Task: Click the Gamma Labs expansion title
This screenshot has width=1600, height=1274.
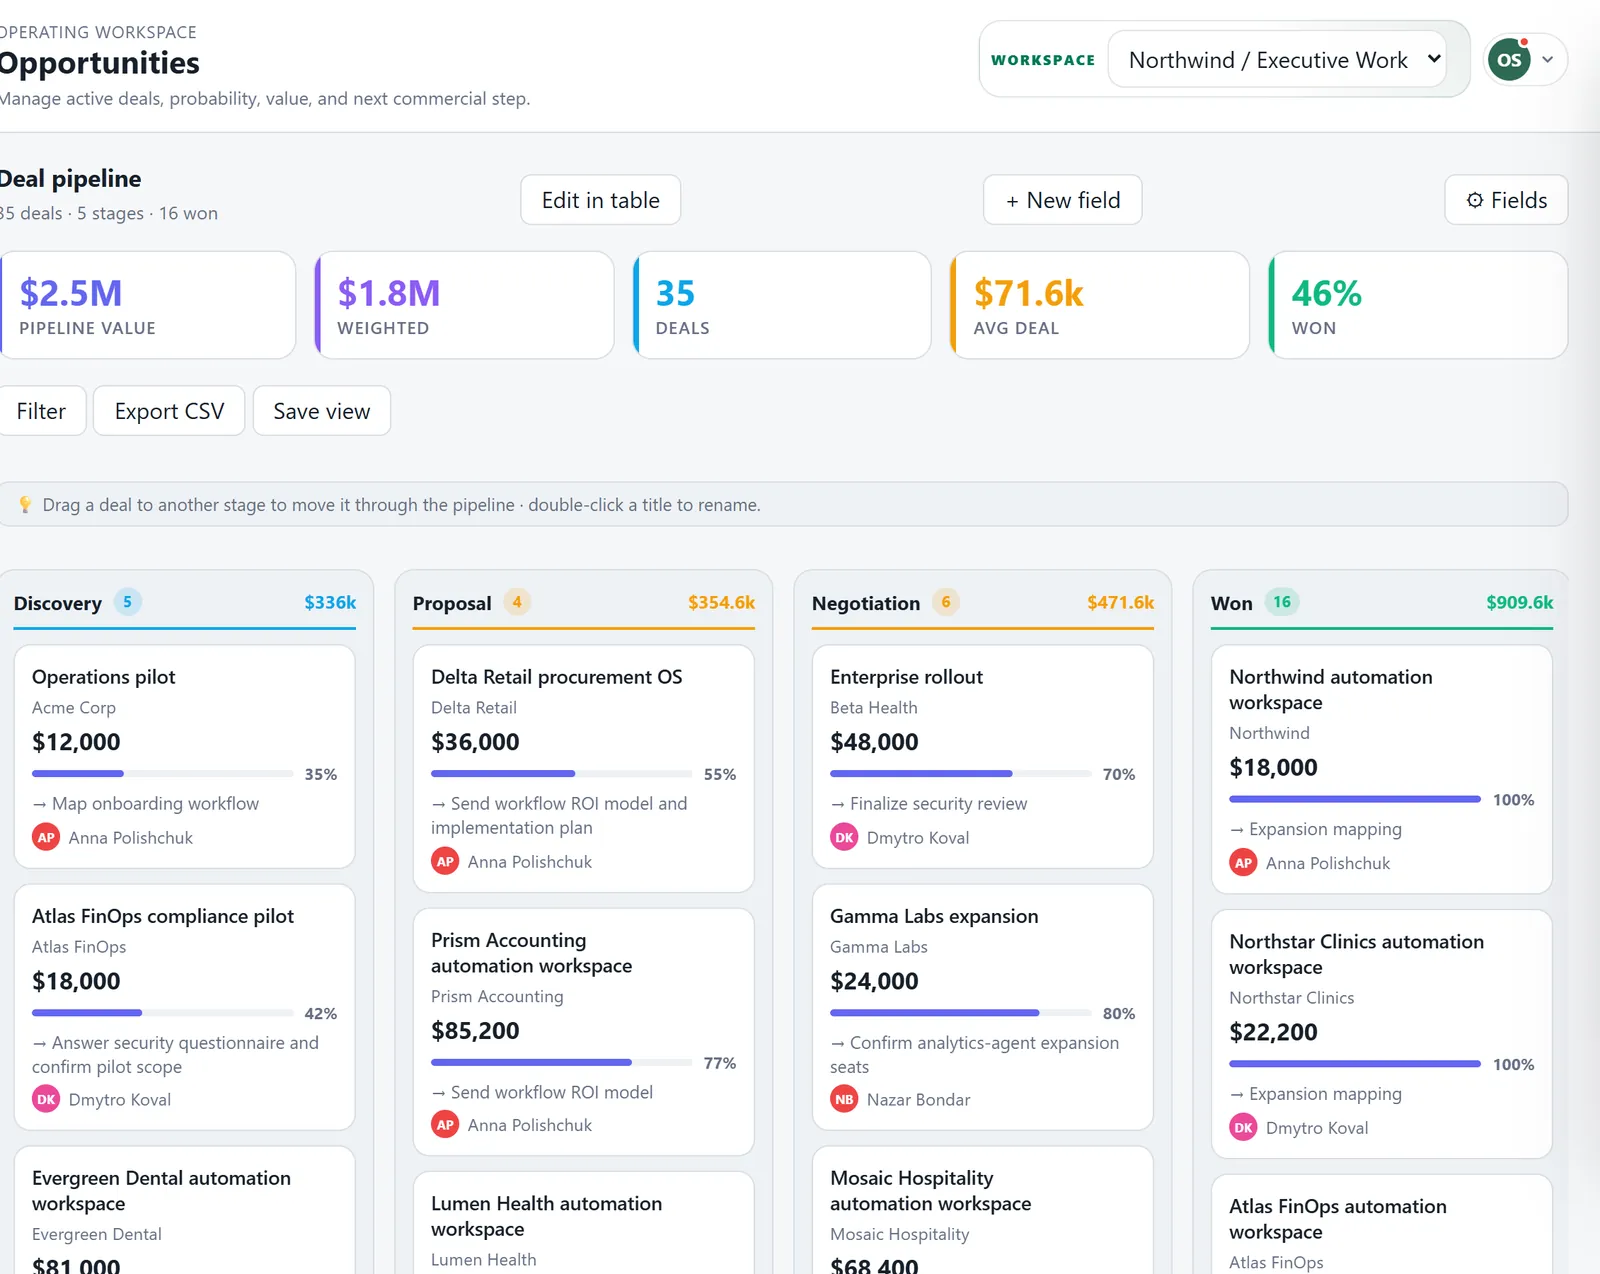Action: [934, 916]
